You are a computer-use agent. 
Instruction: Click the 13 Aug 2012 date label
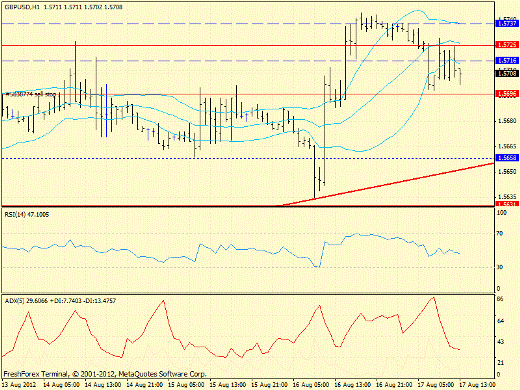18,385
